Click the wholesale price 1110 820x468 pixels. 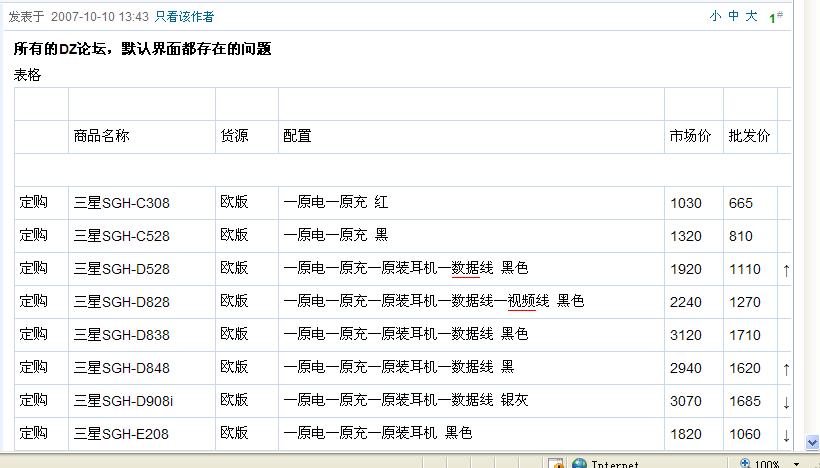745,269
